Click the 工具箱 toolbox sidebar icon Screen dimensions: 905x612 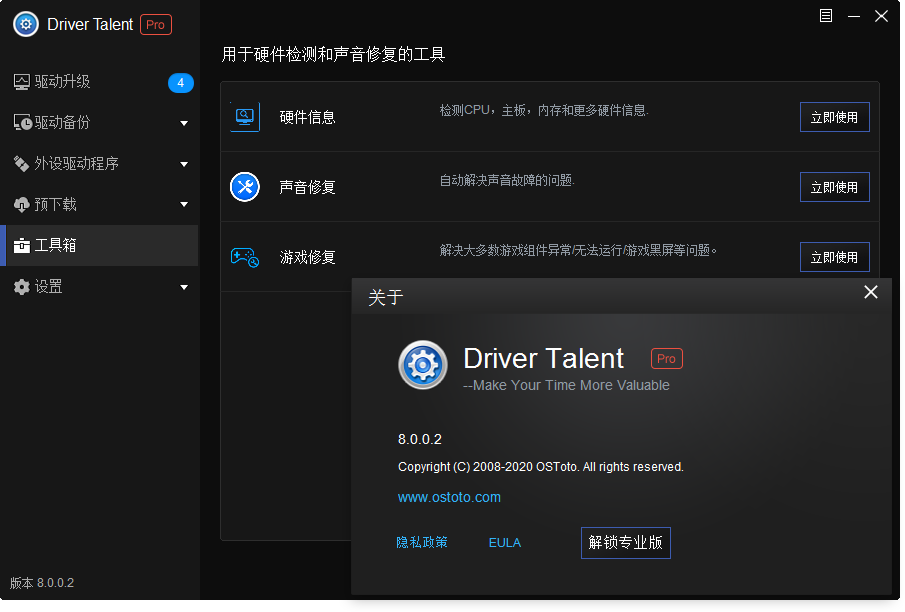click(22, 245)
